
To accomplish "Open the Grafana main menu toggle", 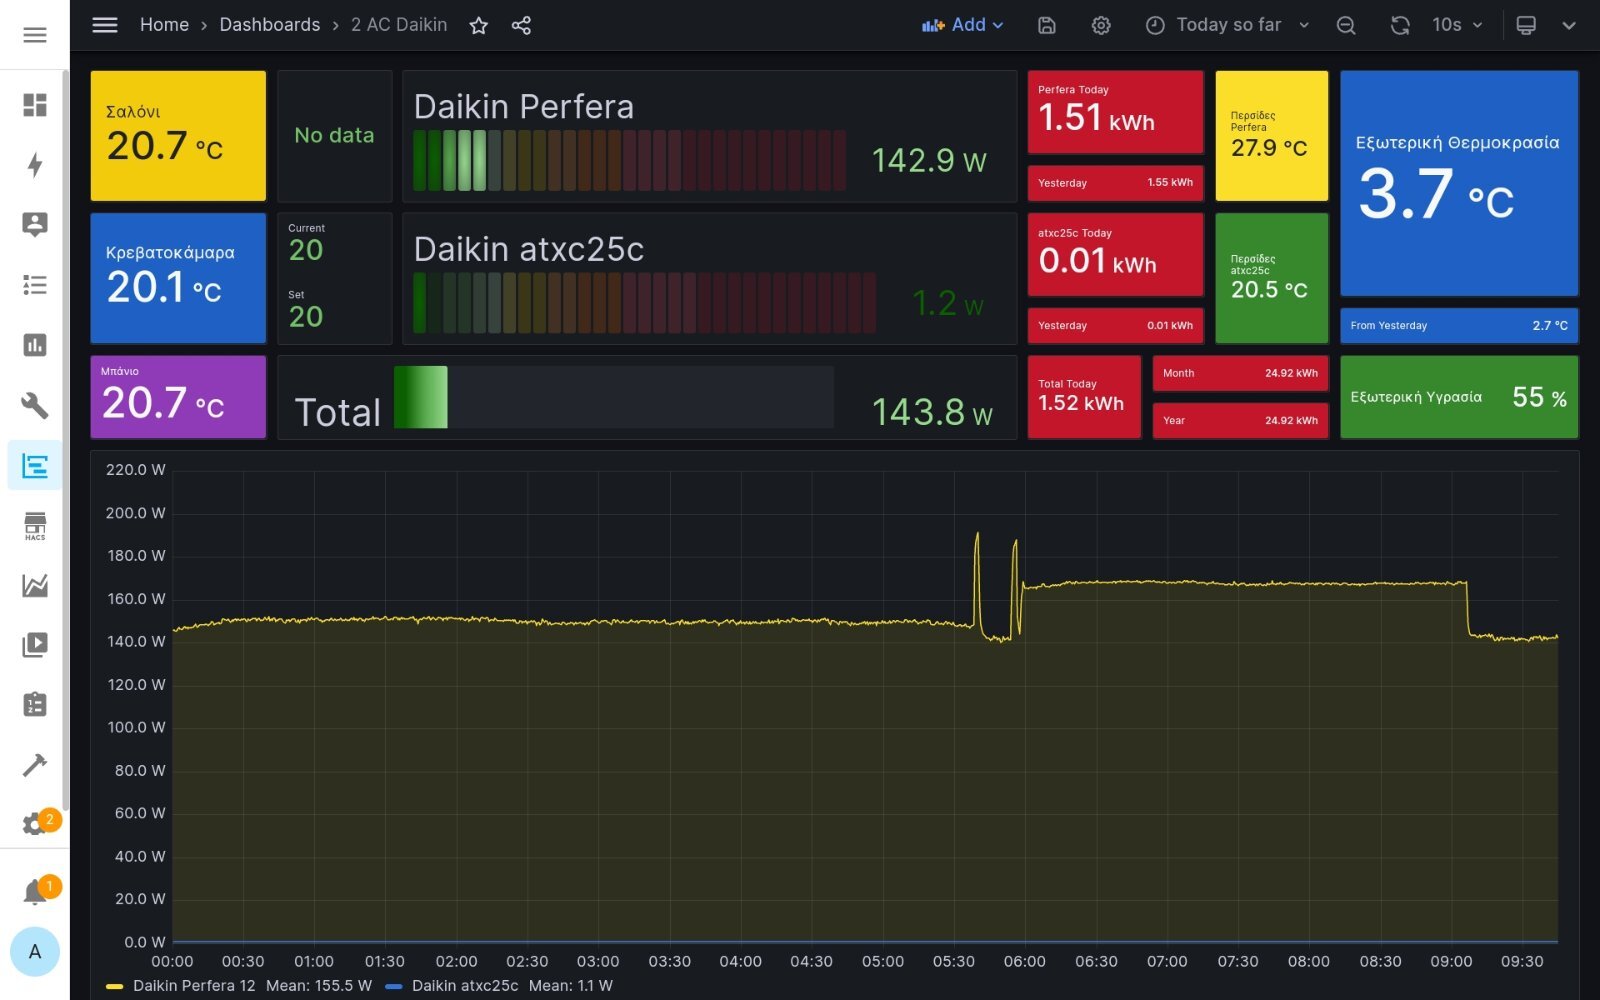I will (105, 25).
